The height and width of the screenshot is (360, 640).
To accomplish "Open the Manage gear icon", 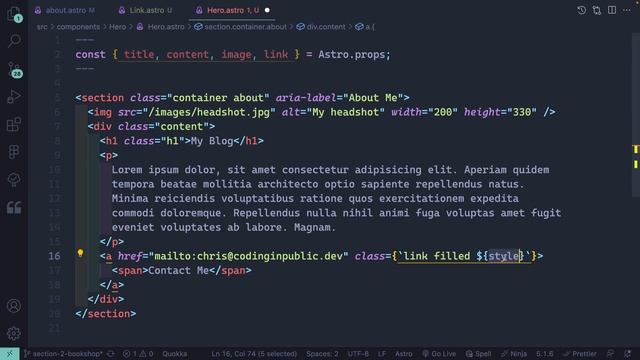I will [x=14, y=333].
